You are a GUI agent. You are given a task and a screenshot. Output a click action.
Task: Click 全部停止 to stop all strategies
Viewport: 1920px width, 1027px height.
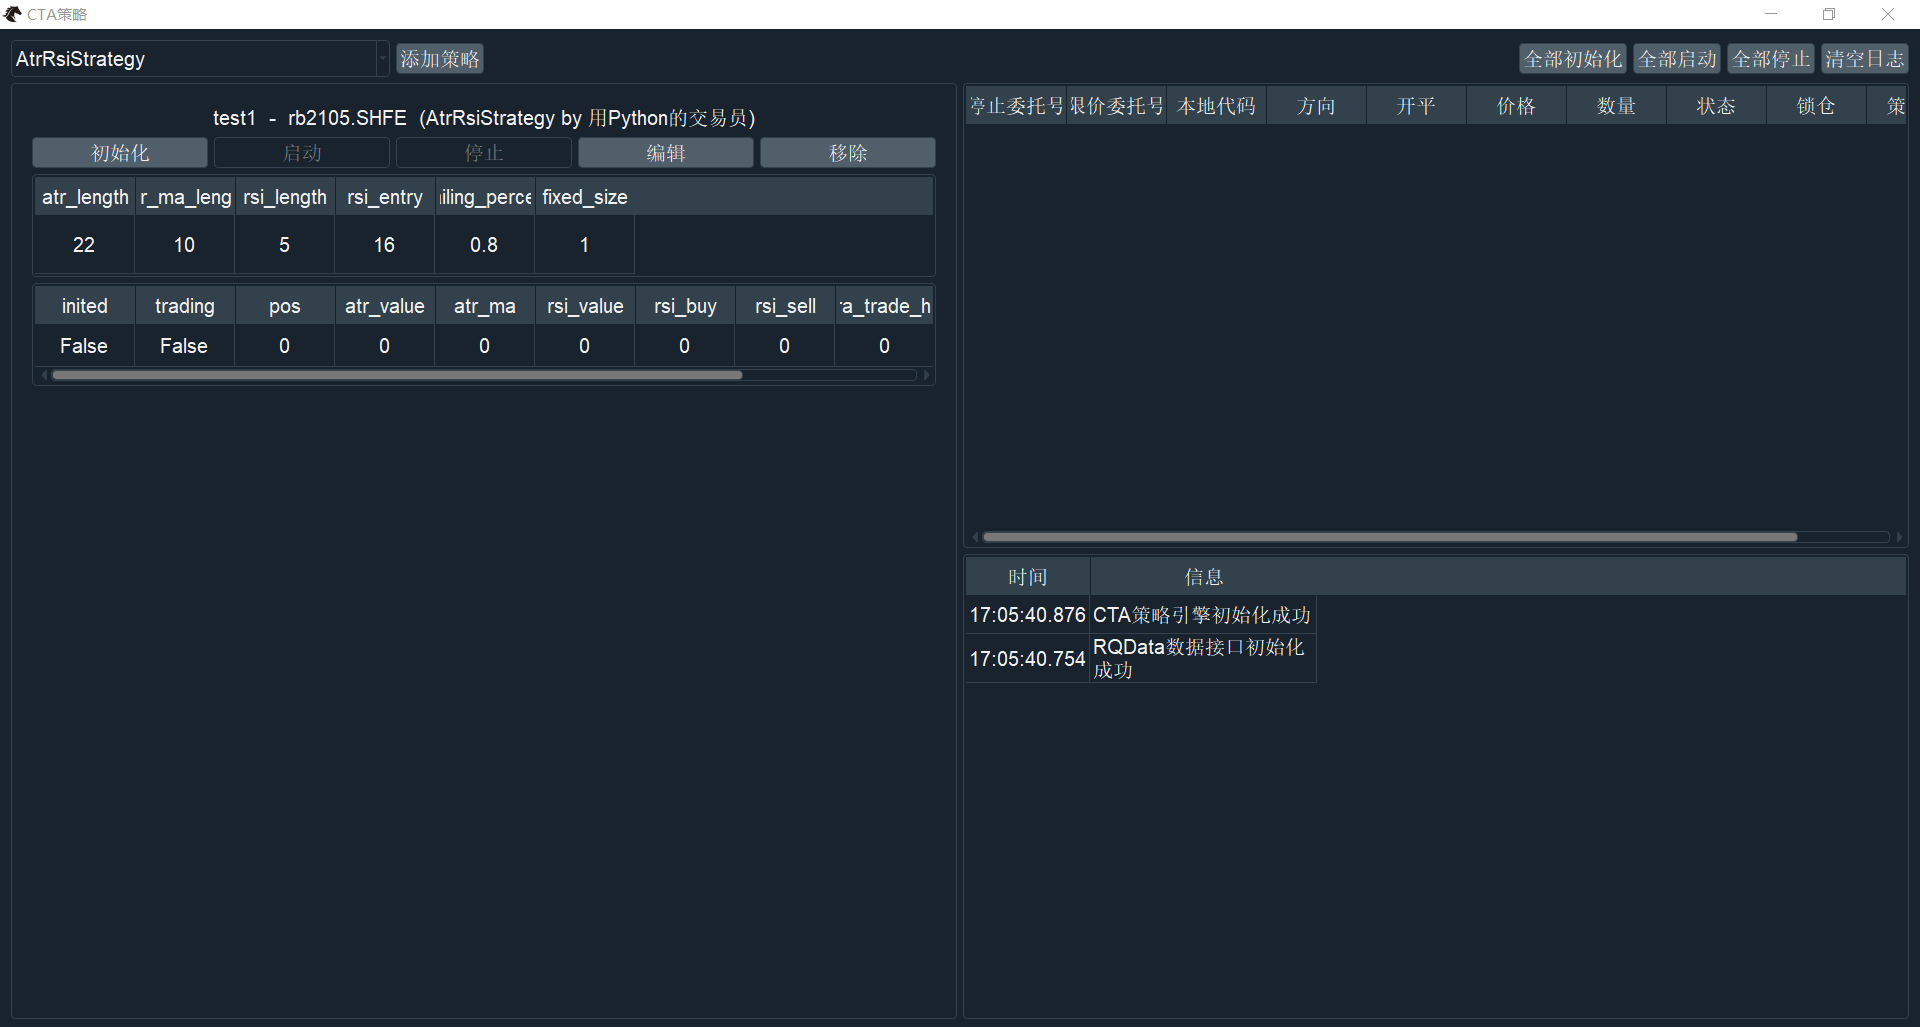1770,58
